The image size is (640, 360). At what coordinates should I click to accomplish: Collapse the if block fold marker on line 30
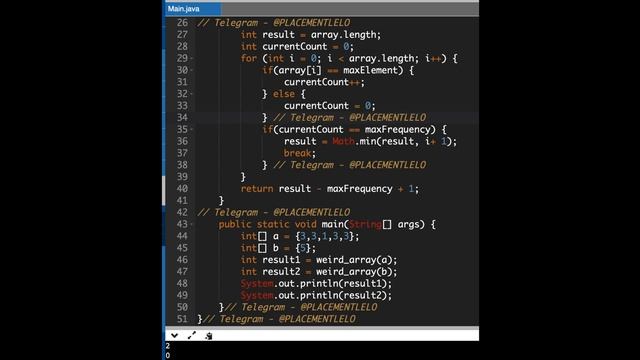[x=192, y=71]
